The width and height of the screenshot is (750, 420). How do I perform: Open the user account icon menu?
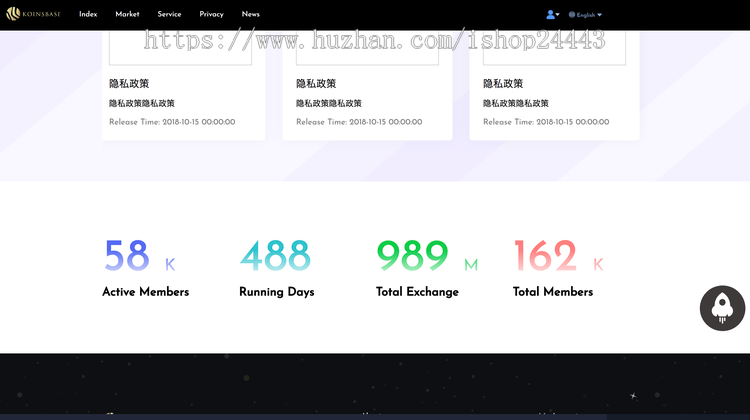[x=552, y=15]
